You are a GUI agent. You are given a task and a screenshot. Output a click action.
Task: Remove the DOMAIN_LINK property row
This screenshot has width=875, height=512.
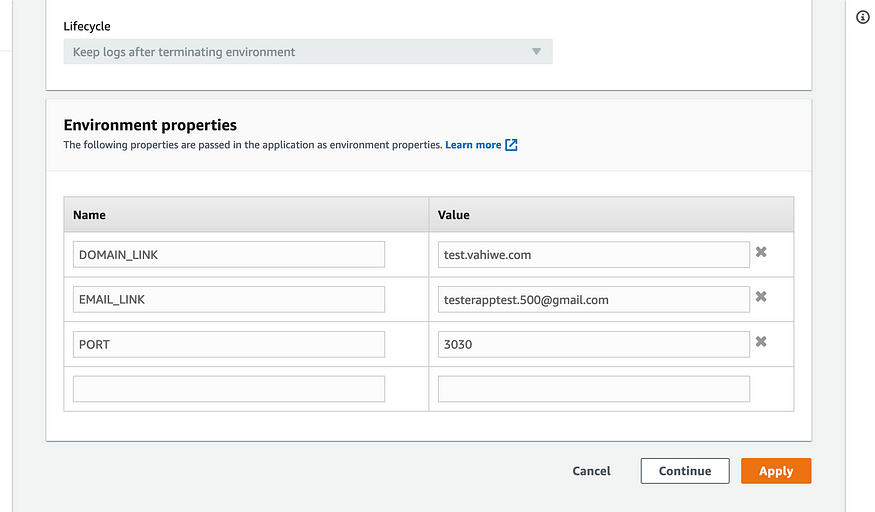coord(761,252)
